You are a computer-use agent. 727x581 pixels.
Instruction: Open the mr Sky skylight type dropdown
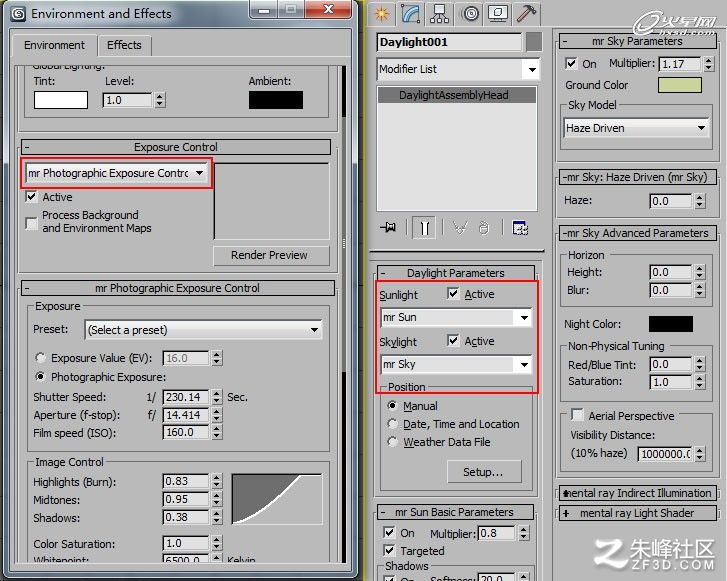[x=456, y=364]
